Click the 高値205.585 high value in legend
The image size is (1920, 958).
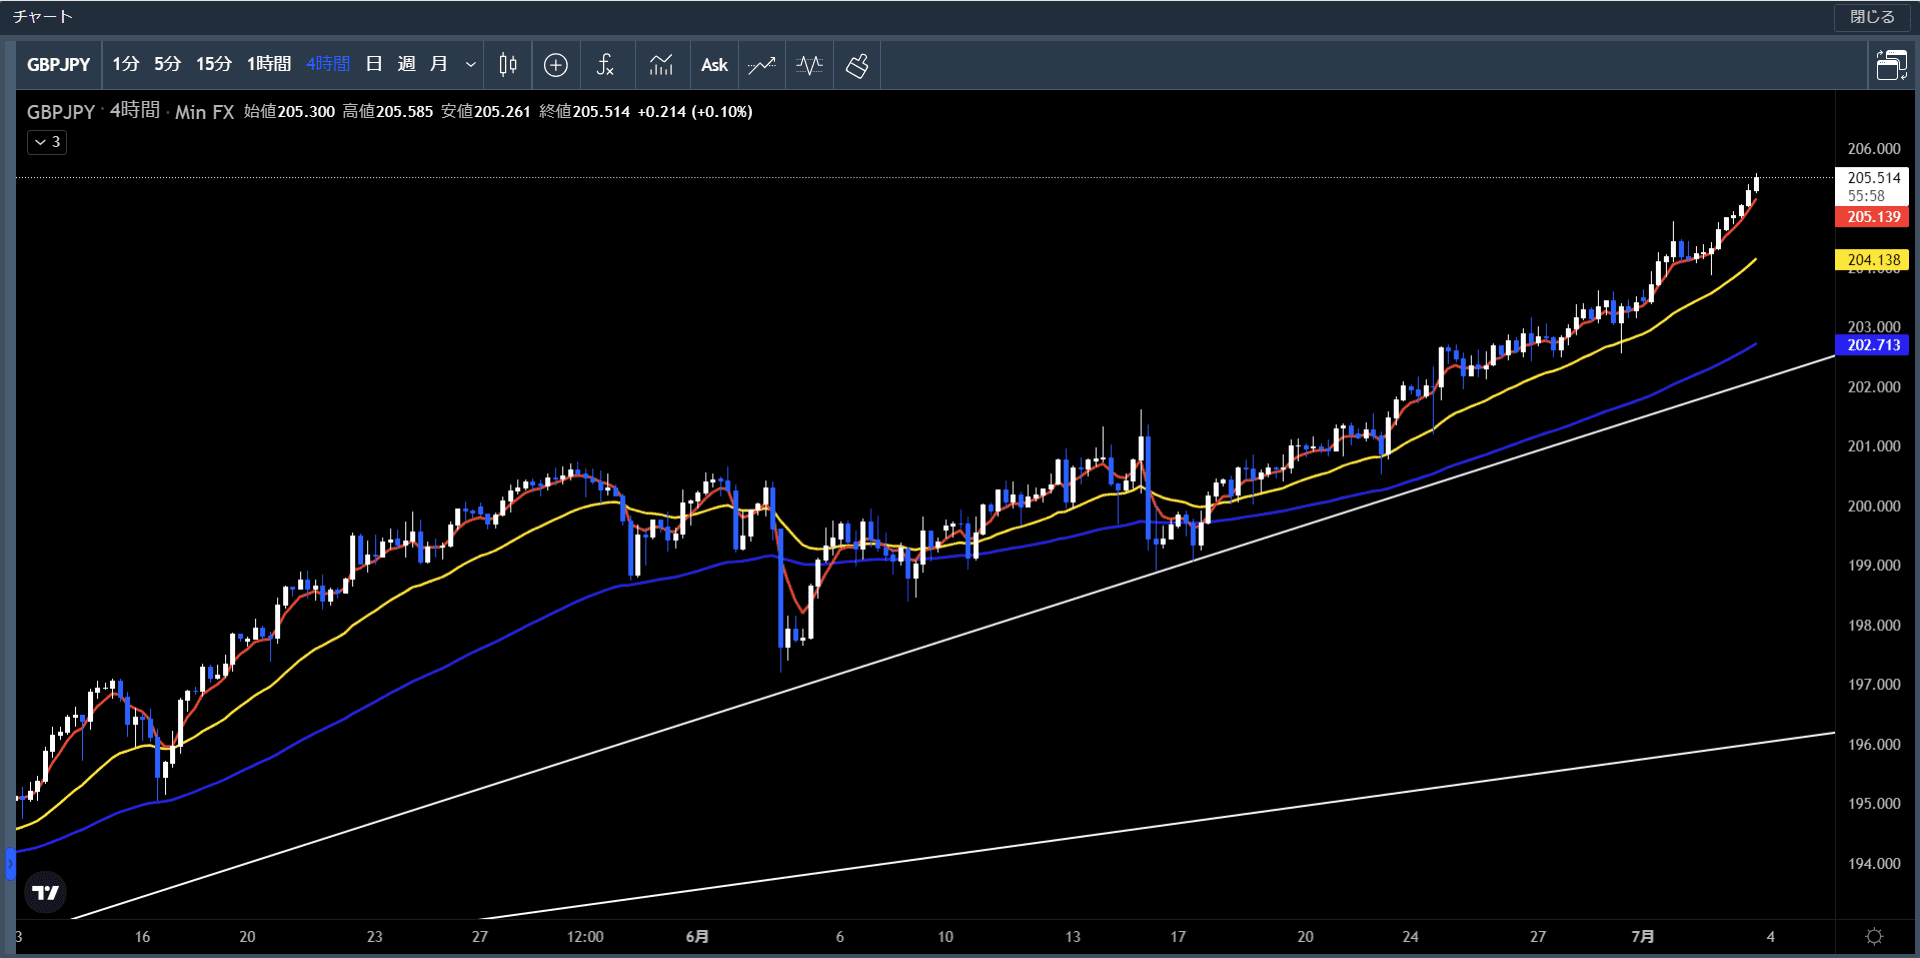[388, 111]
